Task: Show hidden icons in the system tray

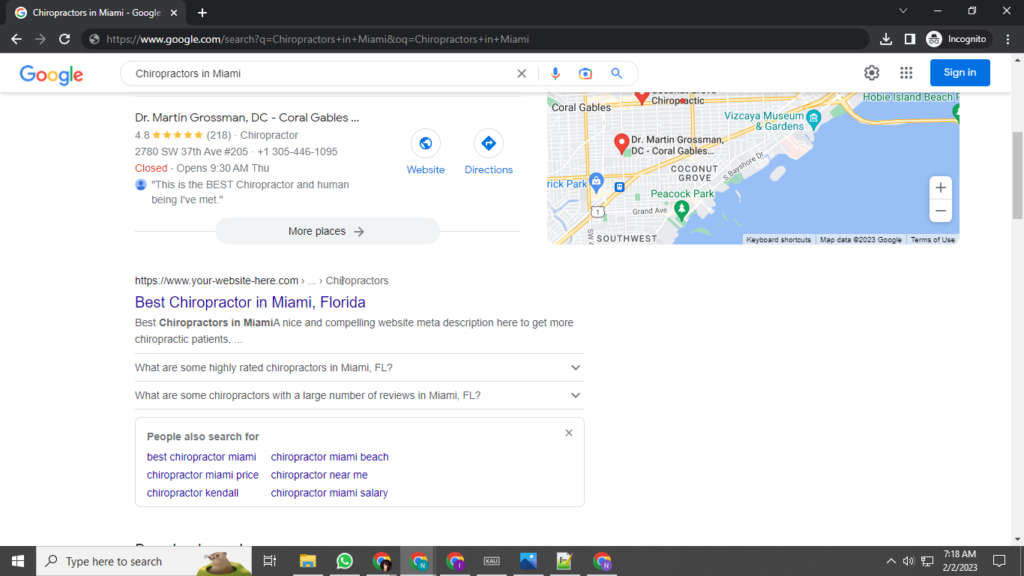Action: click(x=890, y=561)
